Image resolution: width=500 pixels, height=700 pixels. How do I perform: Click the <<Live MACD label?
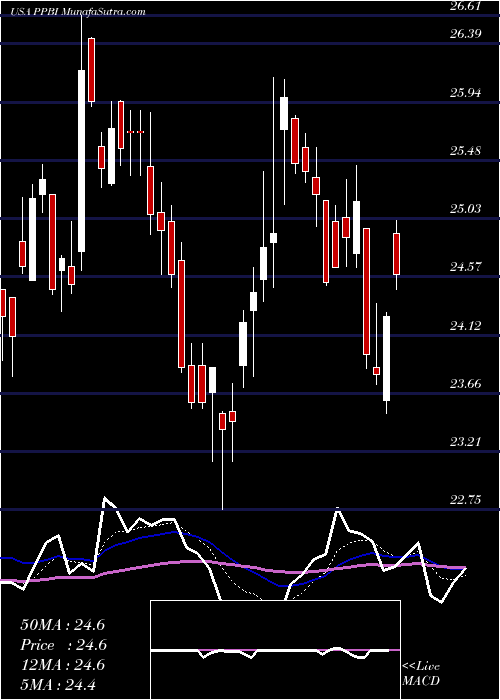tap(421, 674)
